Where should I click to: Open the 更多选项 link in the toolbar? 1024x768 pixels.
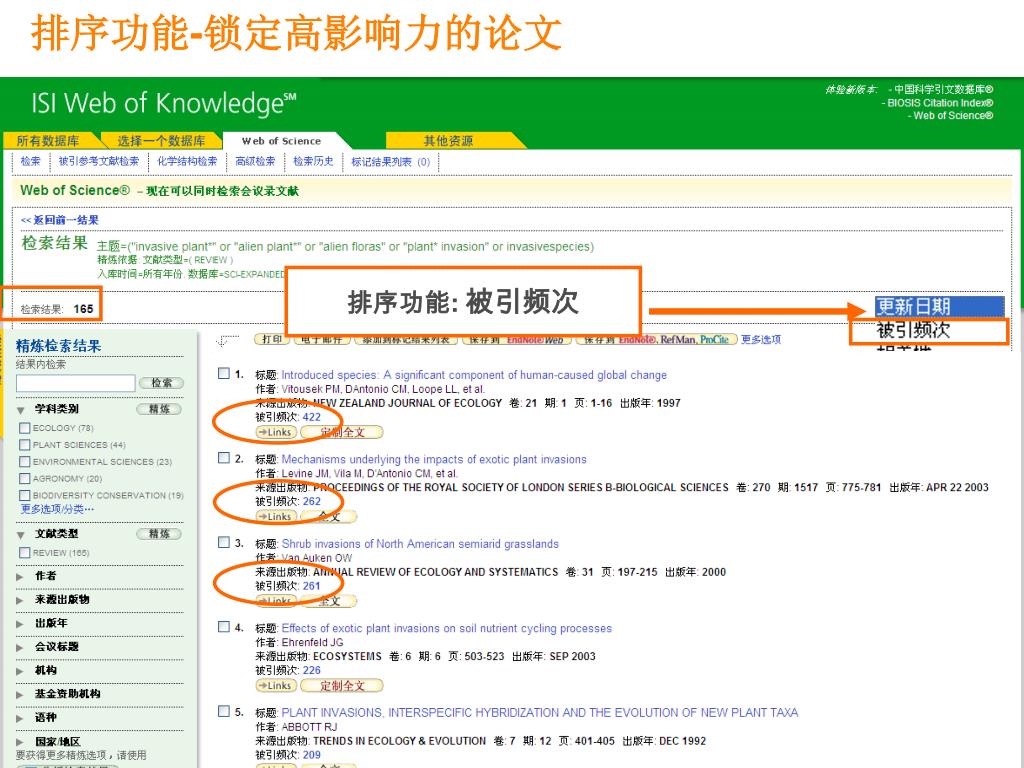tap(761, 340)
